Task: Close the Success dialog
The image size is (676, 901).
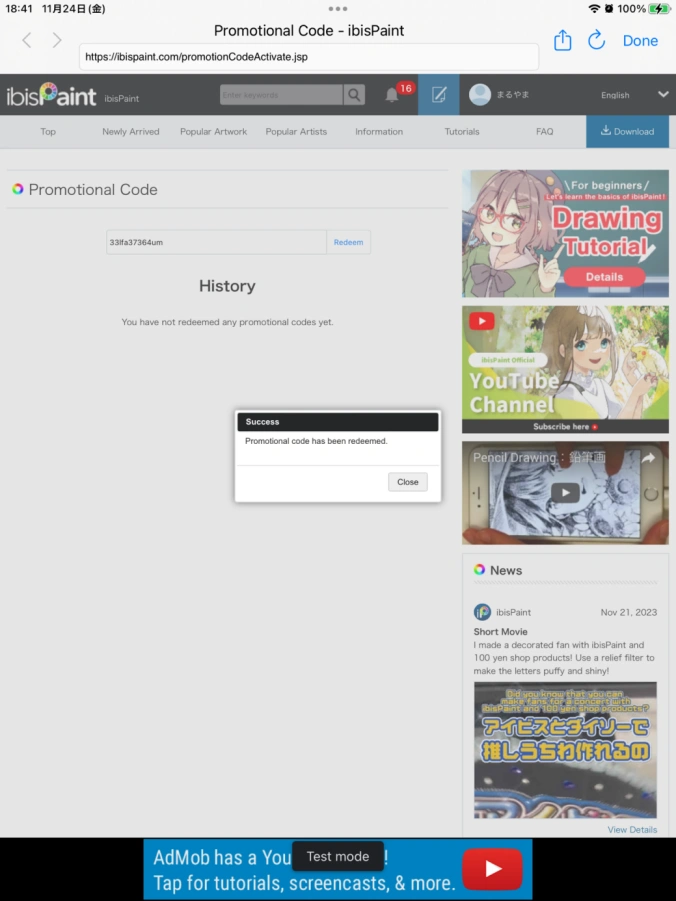Action: coord(407,482)
